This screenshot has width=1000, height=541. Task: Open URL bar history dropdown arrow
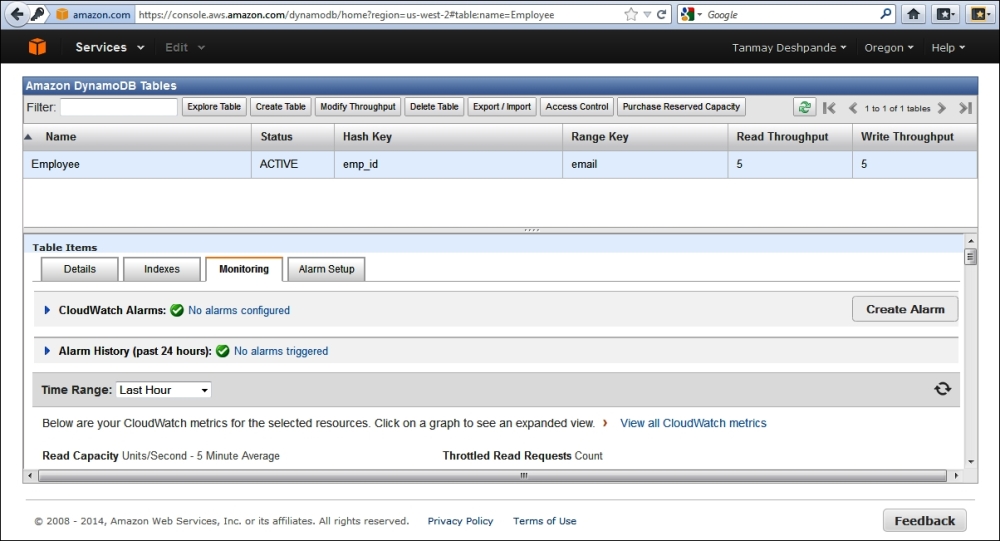[647, 14]
